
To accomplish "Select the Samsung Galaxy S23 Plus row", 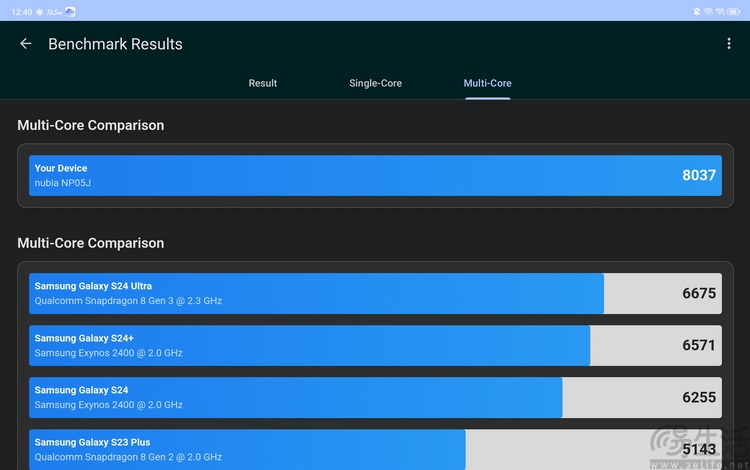I will [375, 449].
